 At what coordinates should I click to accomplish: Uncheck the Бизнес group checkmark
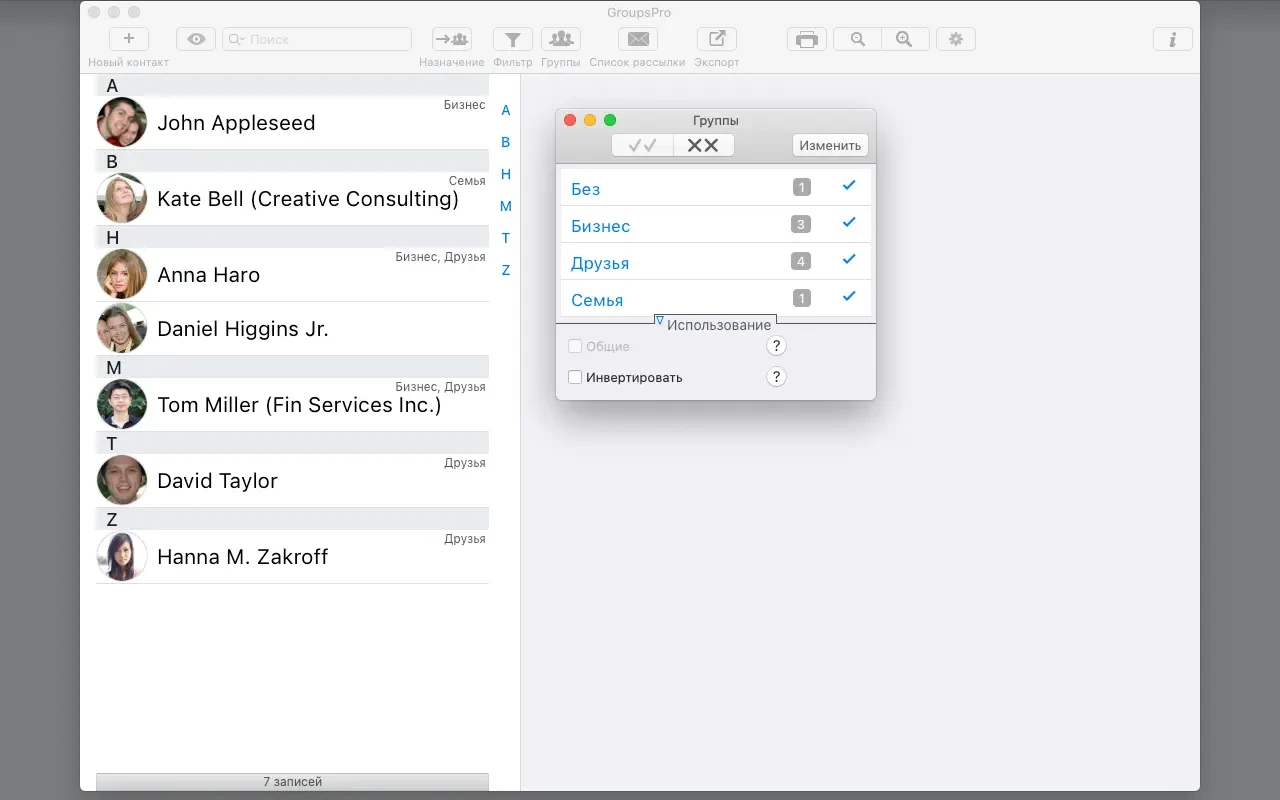click(849, 222)
